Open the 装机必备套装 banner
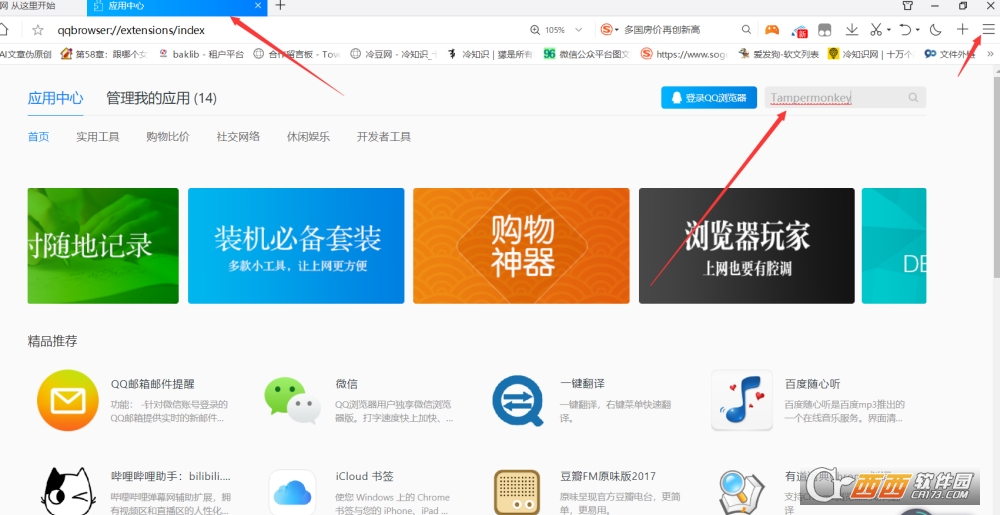The width and height of the screenshot is (1000, 515). coord(296,245)
